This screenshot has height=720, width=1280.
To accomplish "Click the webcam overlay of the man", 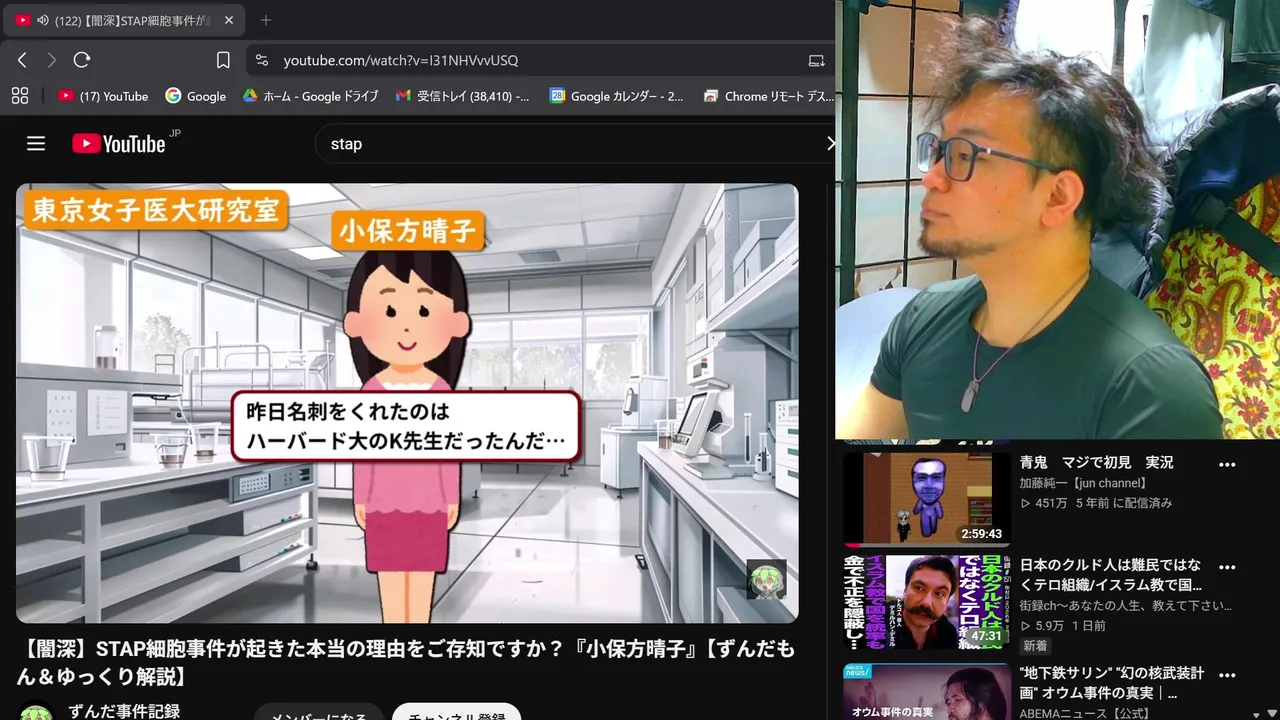I will (1058, 219).
